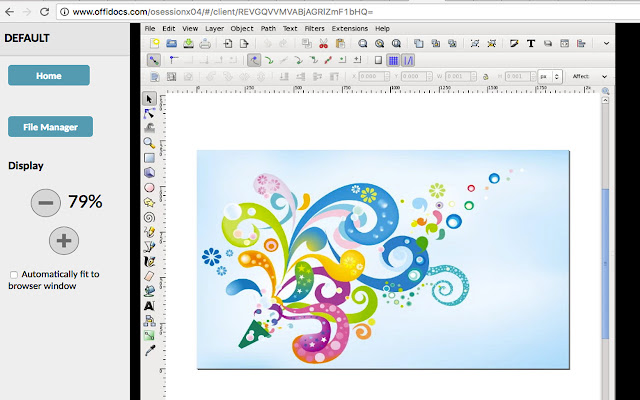This screenshot has height=400, width=640.
Task: Zoom to fit page icon
Action: coord(396,43)
